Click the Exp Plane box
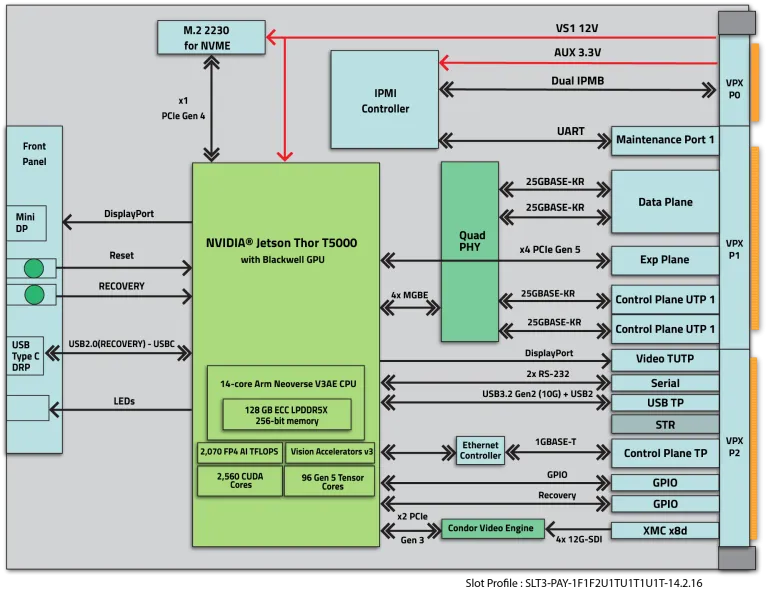The height and width of the screenshot is (612, 768). click(665, 260)
